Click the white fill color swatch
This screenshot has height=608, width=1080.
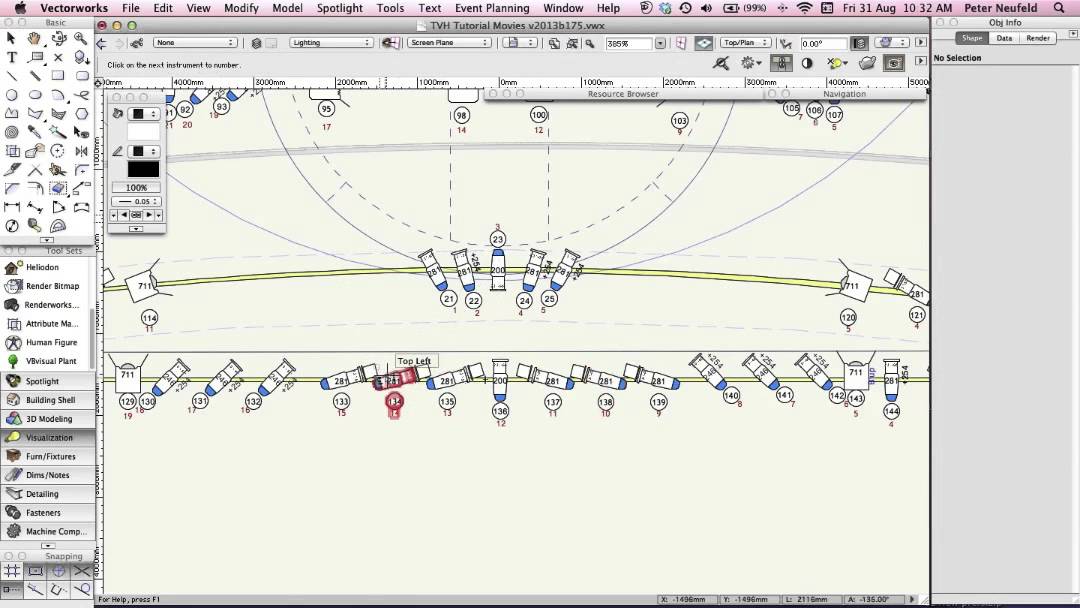[x=143, y=132]
